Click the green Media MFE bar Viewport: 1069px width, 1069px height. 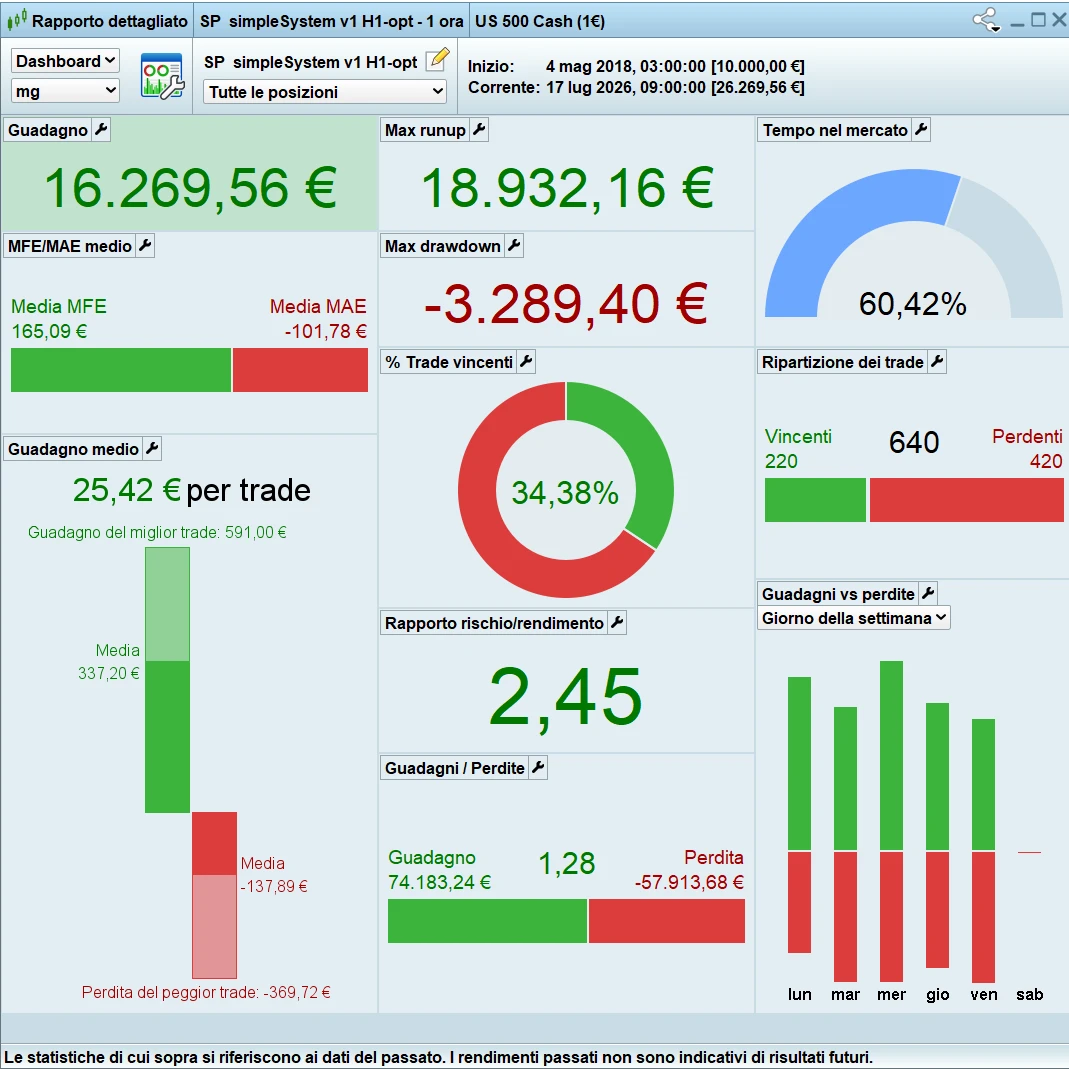coord(121,370)
